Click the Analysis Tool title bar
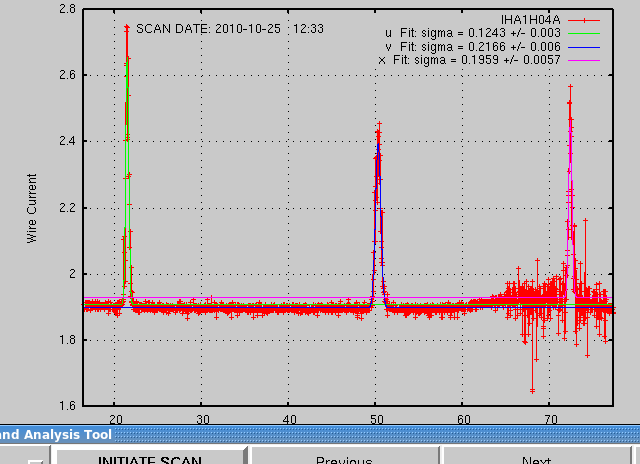 tap(320, 435)
